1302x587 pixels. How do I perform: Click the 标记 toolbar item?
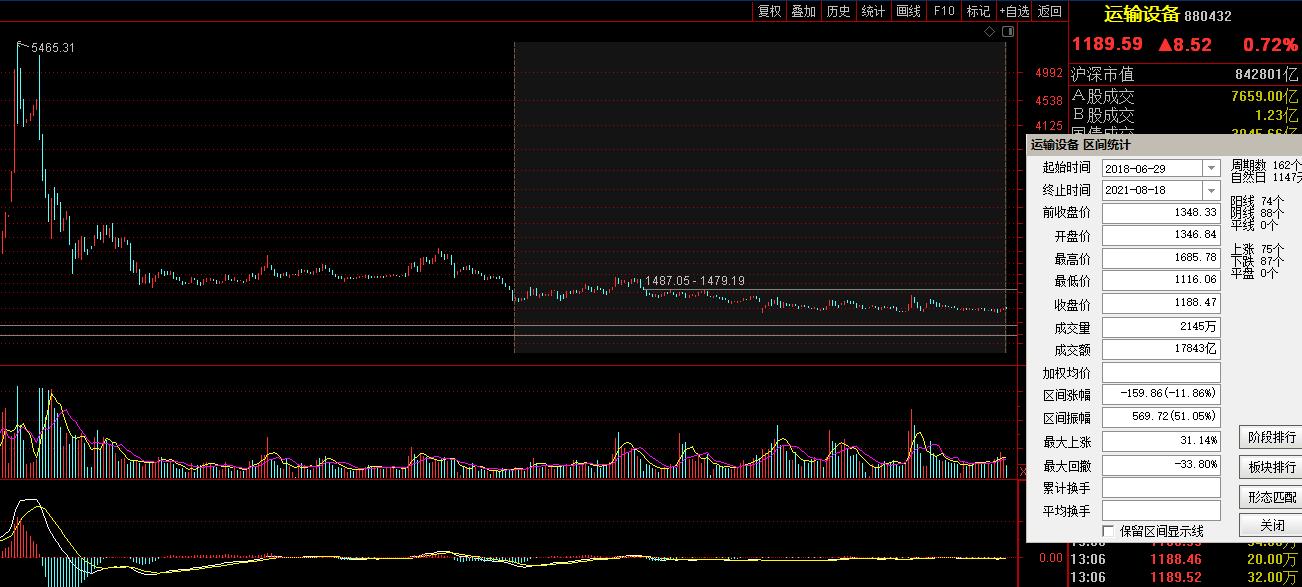978,11
